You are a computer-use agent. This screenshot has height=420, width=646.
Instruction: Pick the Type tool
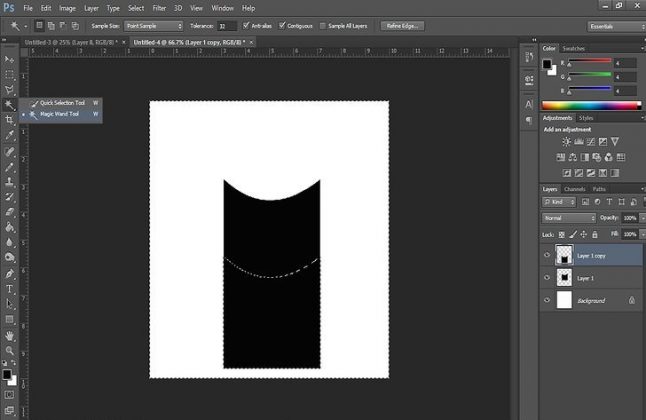click(9, 289)
